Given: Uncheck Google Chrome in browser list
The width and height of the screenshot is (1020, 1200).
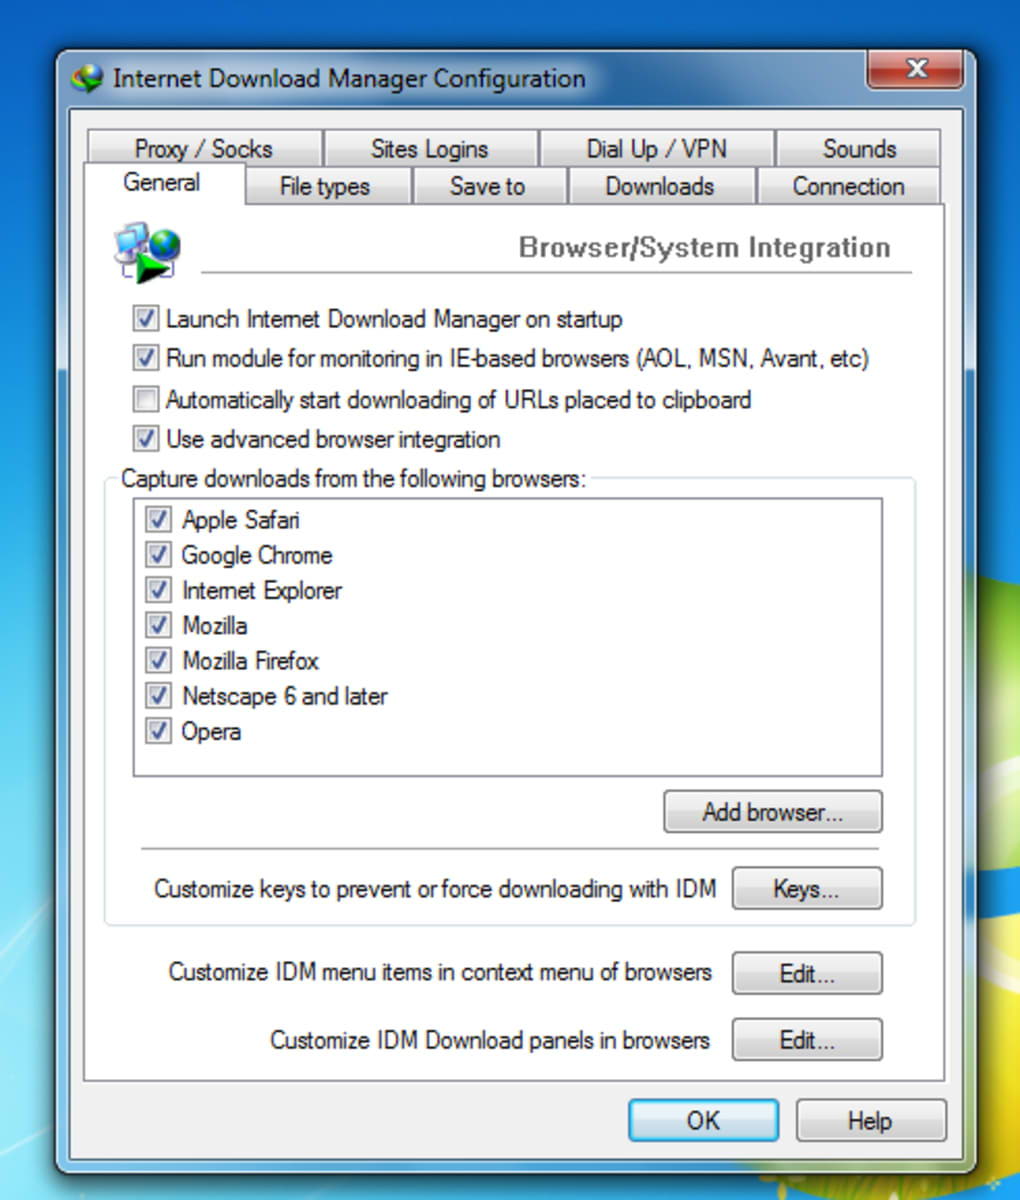Looking at the screenshot, I should [x=158, y=554].
